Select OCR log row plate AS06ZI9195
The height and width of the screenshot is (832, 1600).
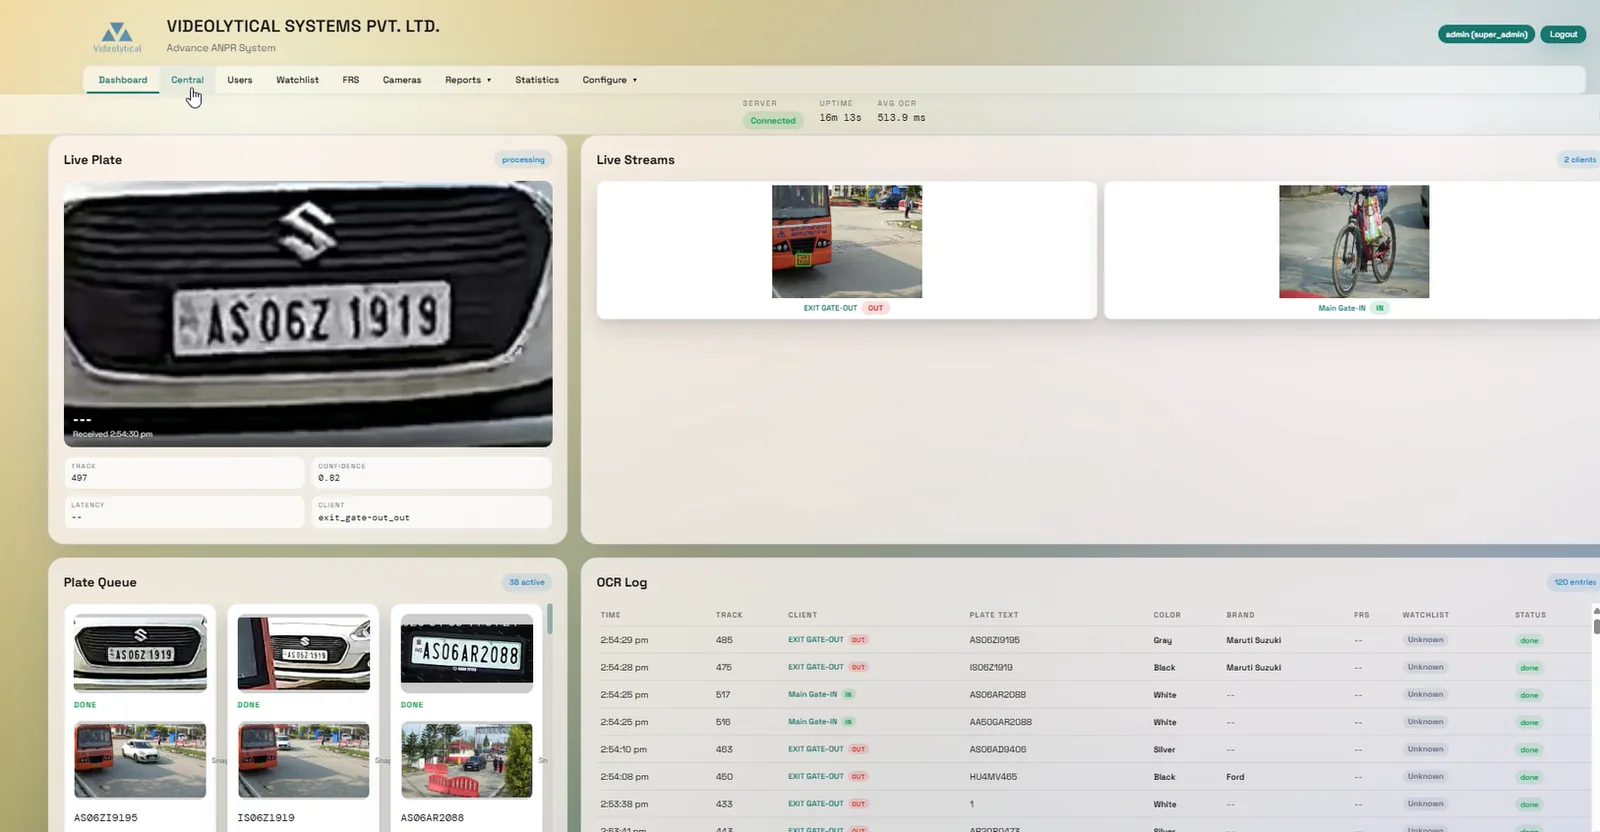pos(1095,640)
